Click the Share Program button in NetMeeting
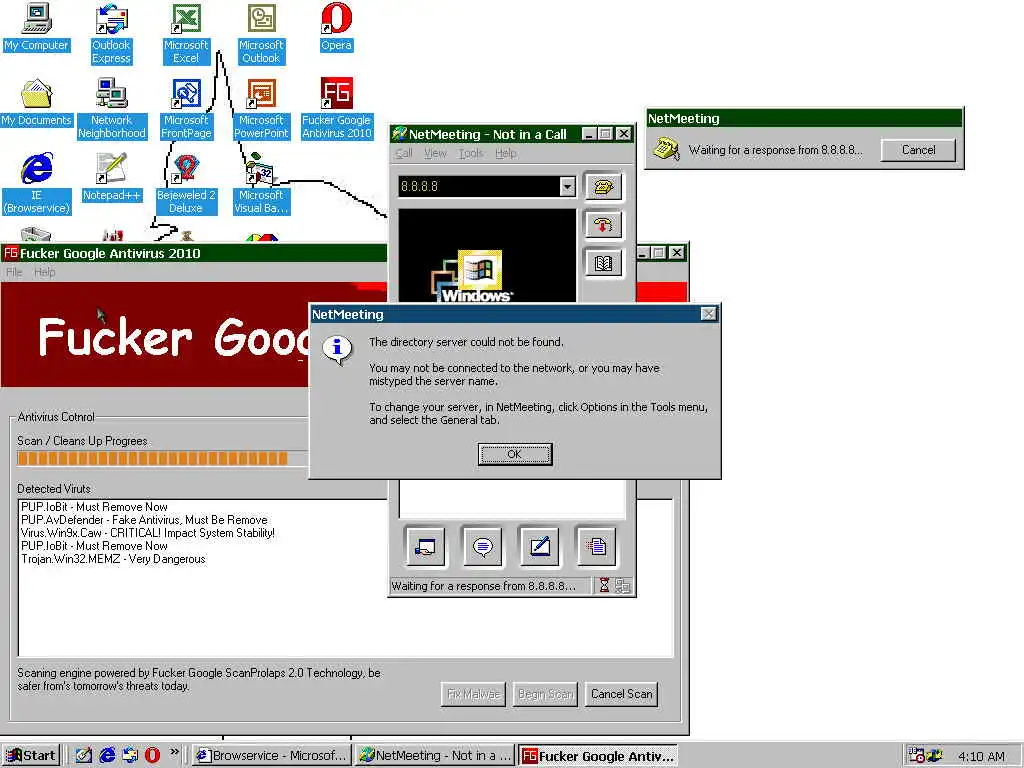The image size is (1024, 768). coord(425,546)
